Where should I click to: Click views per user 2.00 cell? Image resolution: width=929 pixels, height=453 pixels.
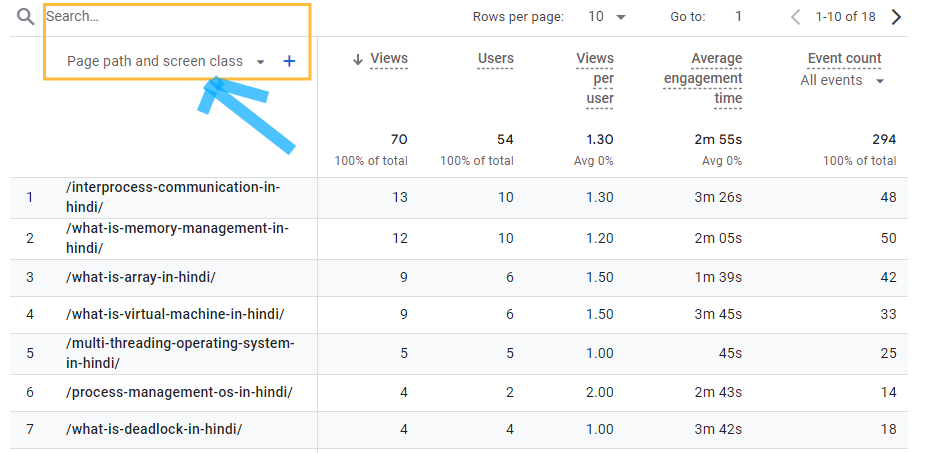[600, 392]
